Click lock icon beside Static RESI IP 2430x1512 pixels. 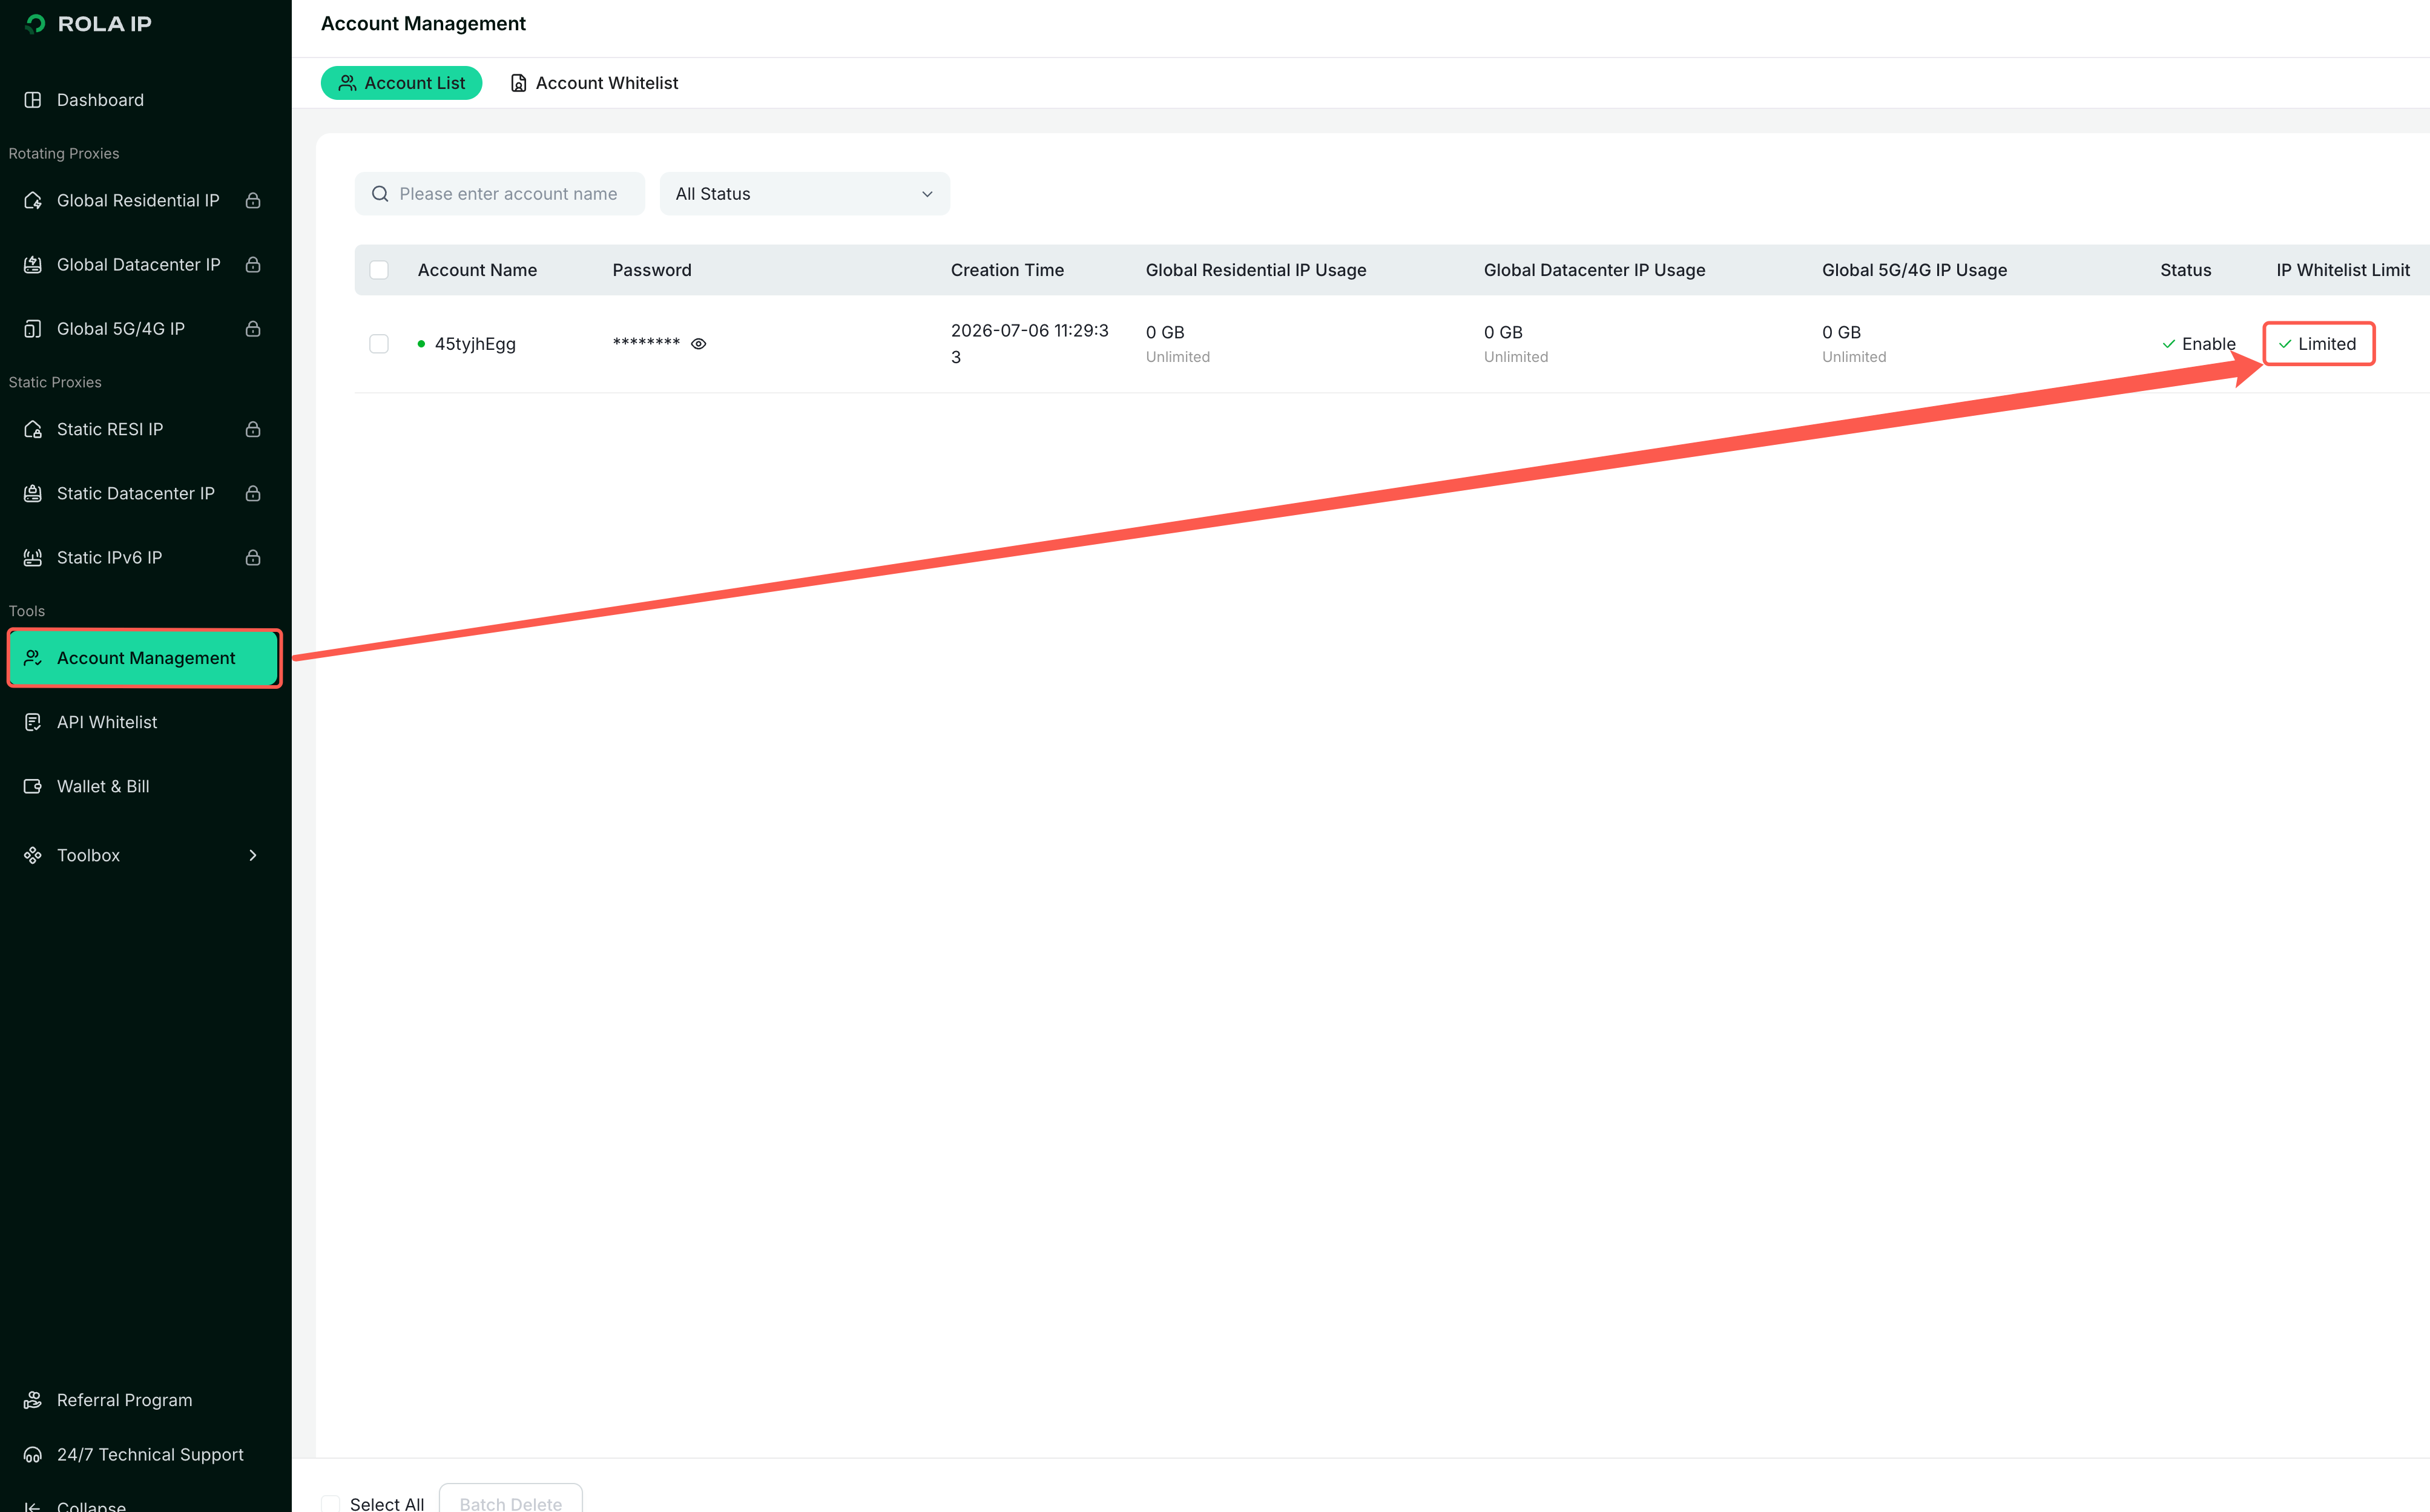[x=253, y=429]
